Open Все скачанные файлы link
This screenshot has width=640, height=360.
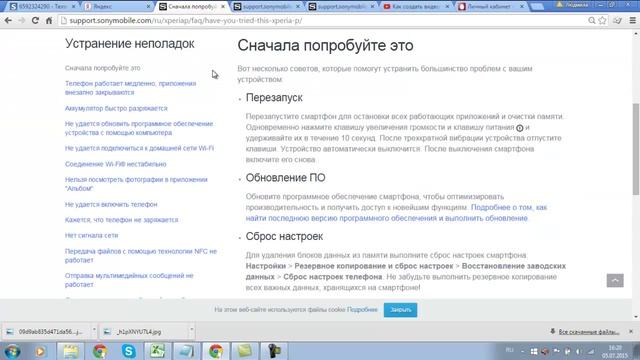(x=589, y=332)
